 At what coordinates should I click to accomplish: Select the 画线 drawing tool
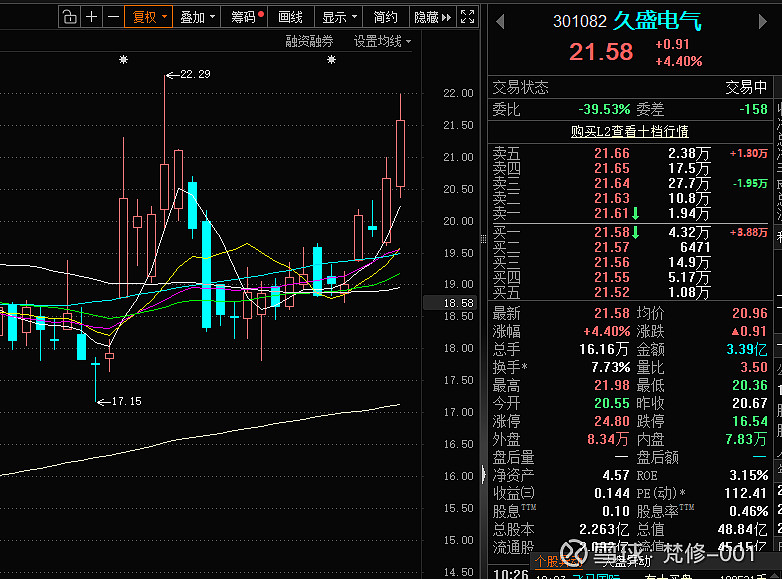[x=291, y=17]
